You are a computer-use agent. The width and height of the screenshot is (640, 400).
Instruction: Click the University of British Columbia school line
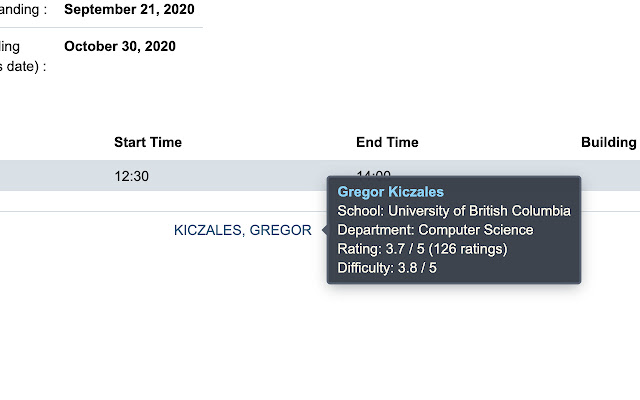click(454, 211)
